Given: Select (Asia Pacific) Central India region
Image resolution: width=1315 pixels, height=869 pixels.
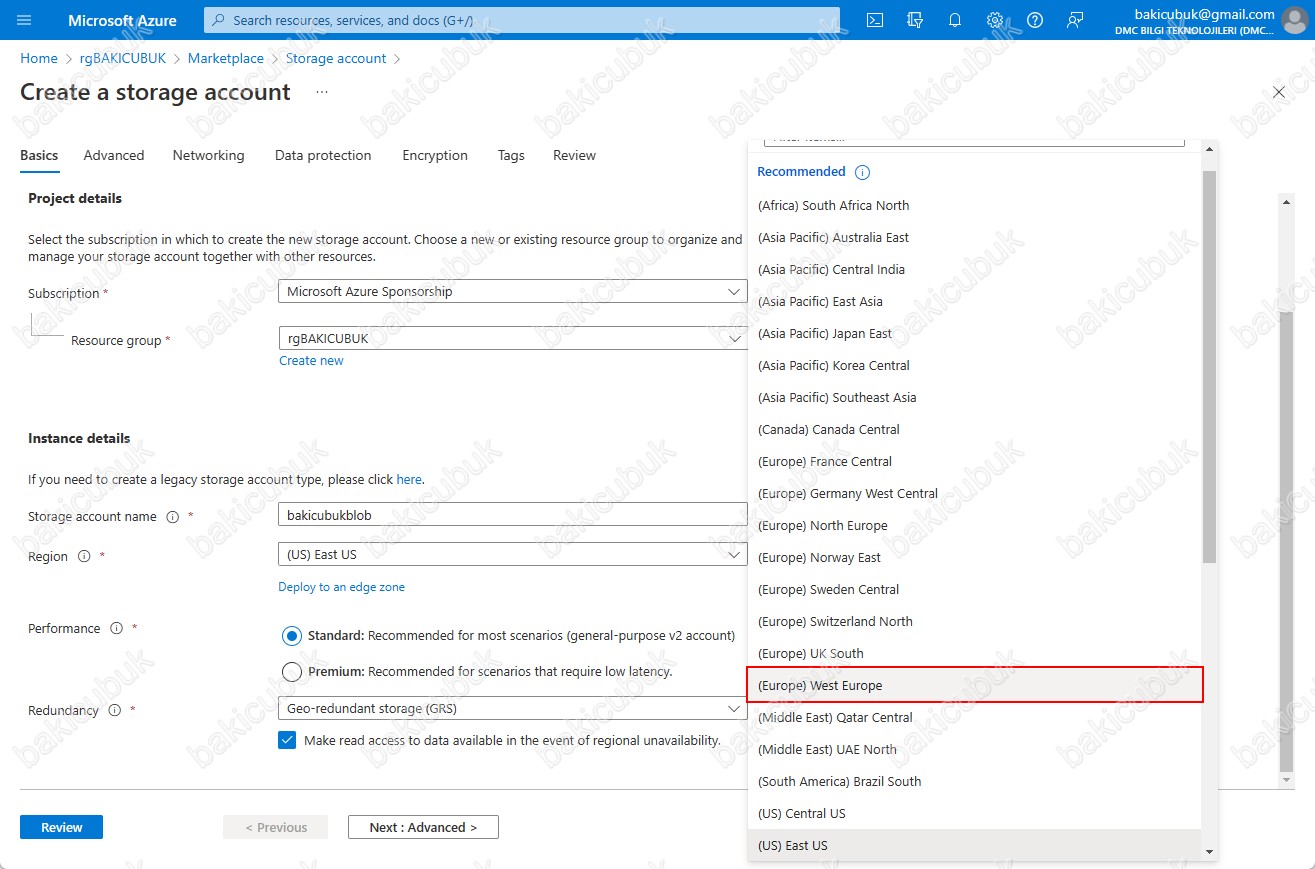Looking at the screenshot, I should pos(975,269).
